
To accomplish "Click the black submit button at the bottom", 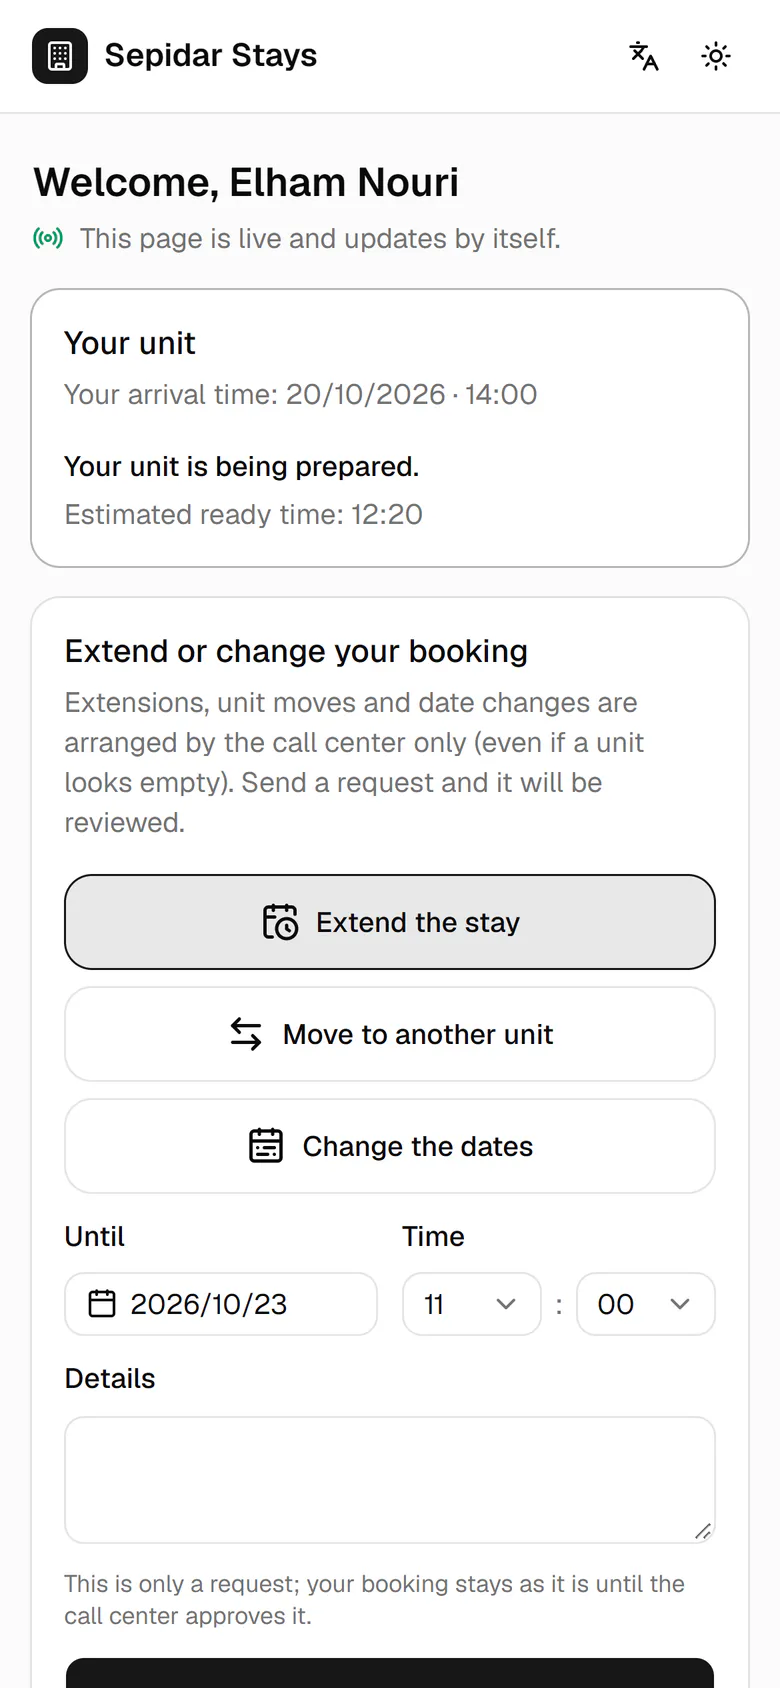I will point(390,1673).
